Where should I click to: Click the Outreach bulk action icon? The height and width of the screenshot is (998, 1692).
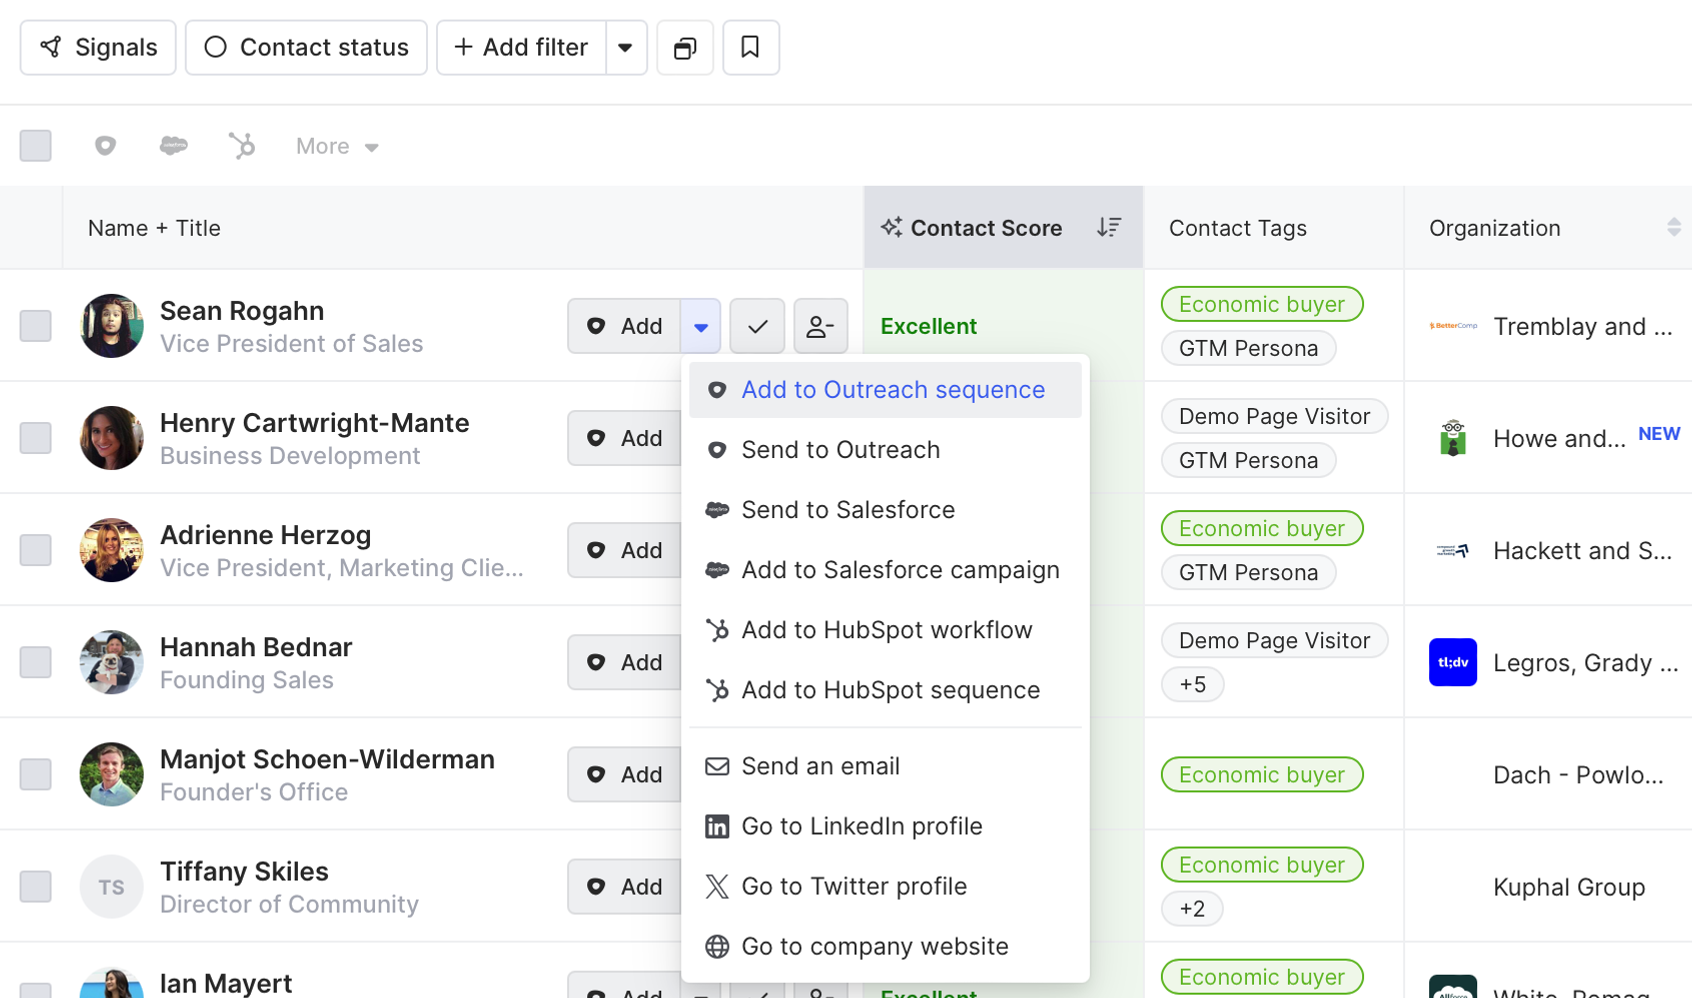105,146
